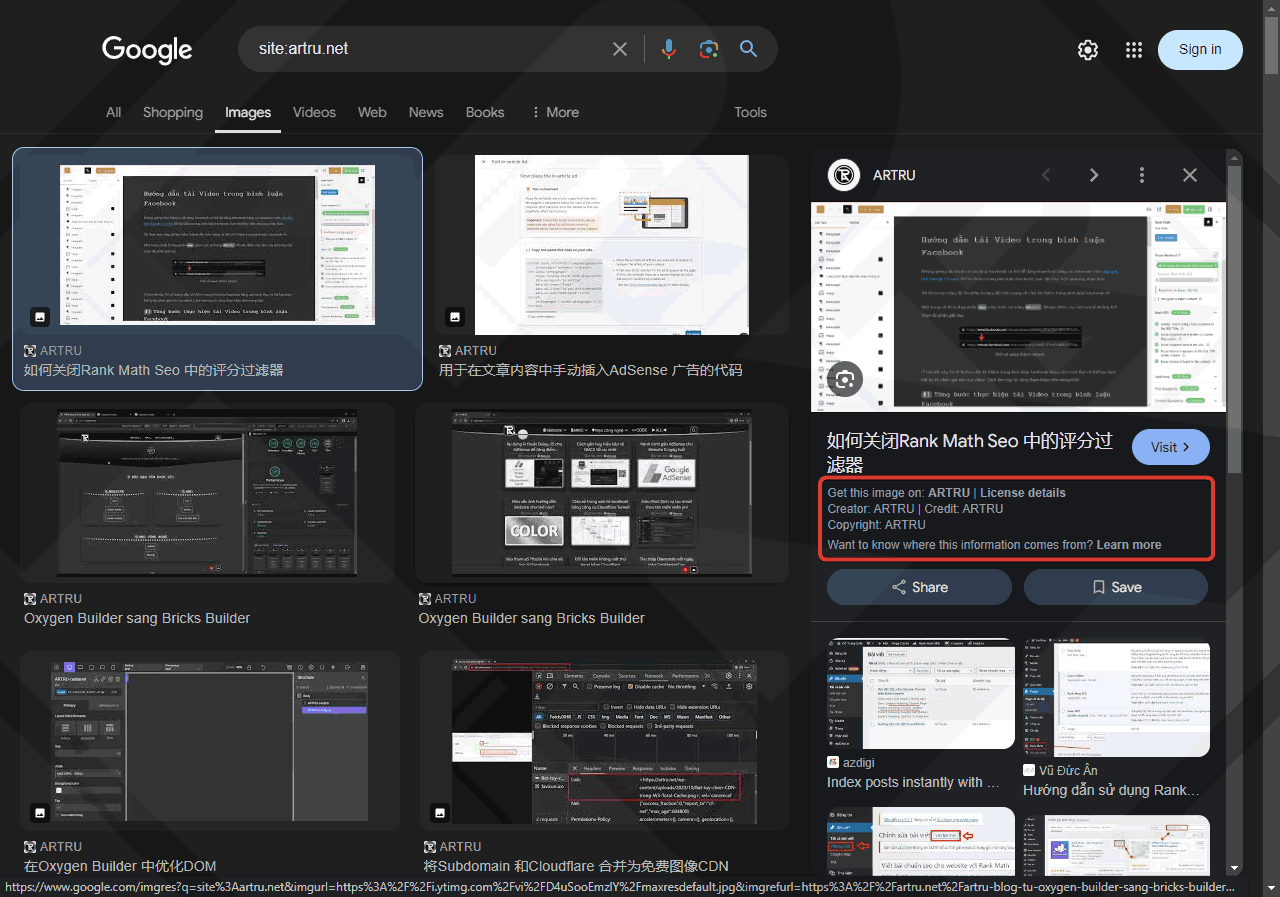Viewport: 1280px width, 897px height.
Task: Click the AdSense result title text
Action: 590,370
